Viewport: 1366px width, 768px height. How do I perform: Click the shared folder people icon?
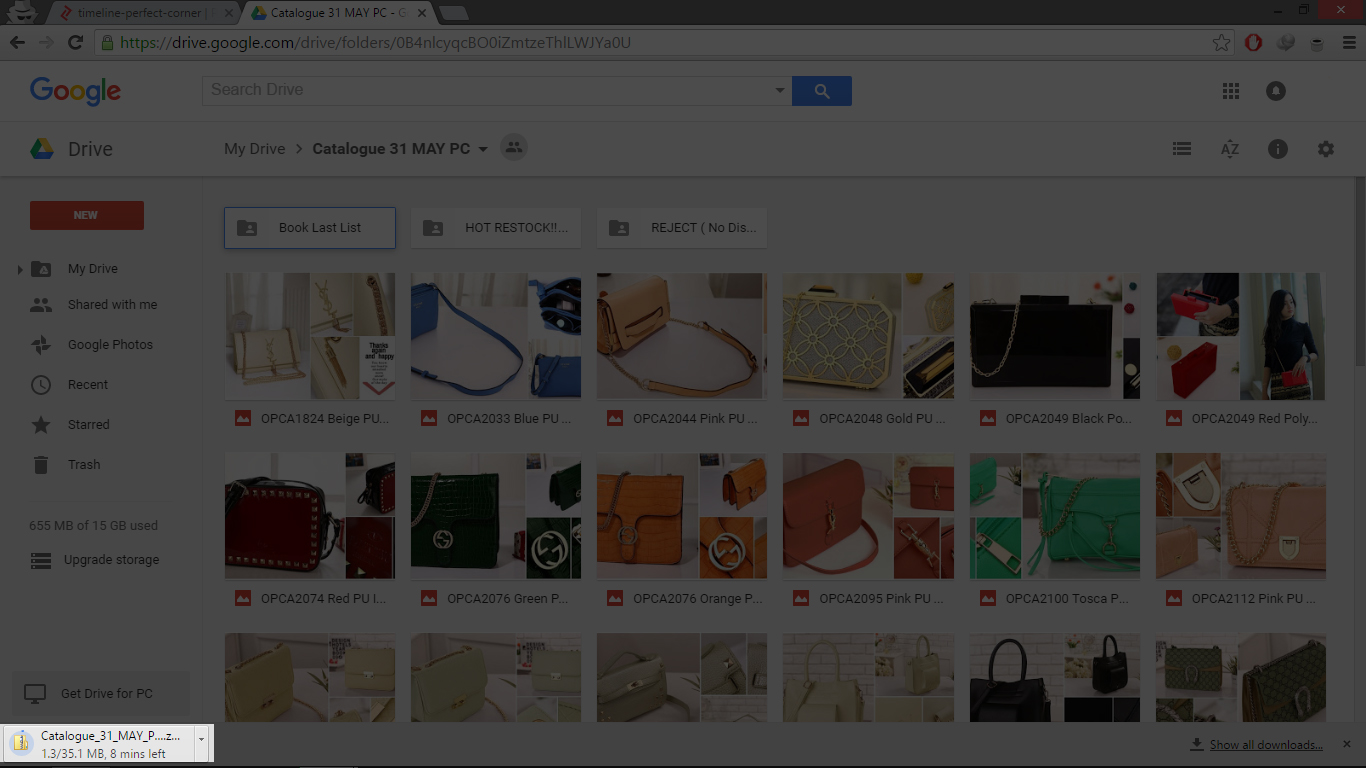(x=513, y=148)
